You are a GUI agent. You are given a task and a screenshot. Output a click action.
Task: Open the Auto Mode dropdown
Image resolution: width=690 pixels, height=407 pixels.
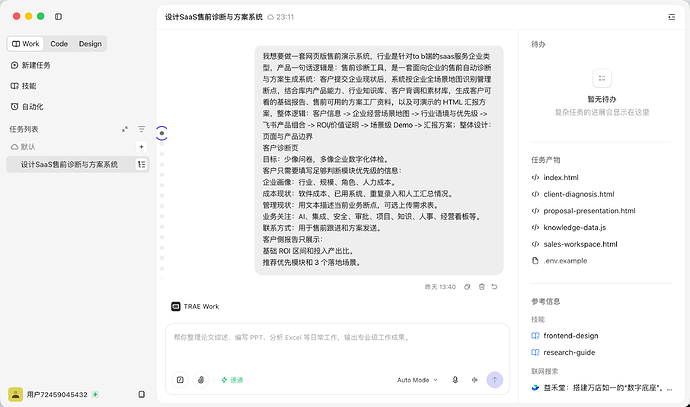[417, 380]
